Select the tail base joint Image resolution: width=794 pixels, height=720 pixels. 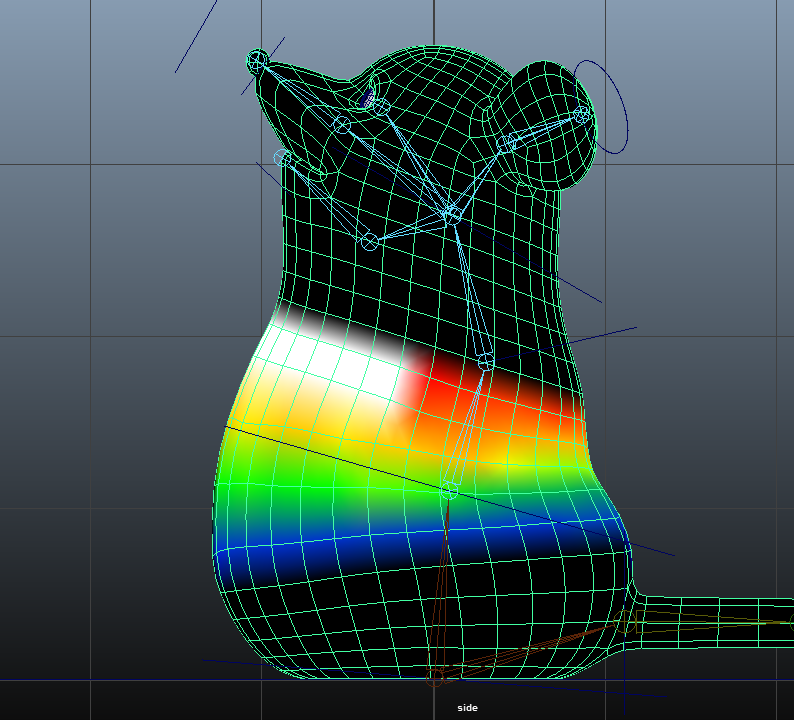(624, 623)
